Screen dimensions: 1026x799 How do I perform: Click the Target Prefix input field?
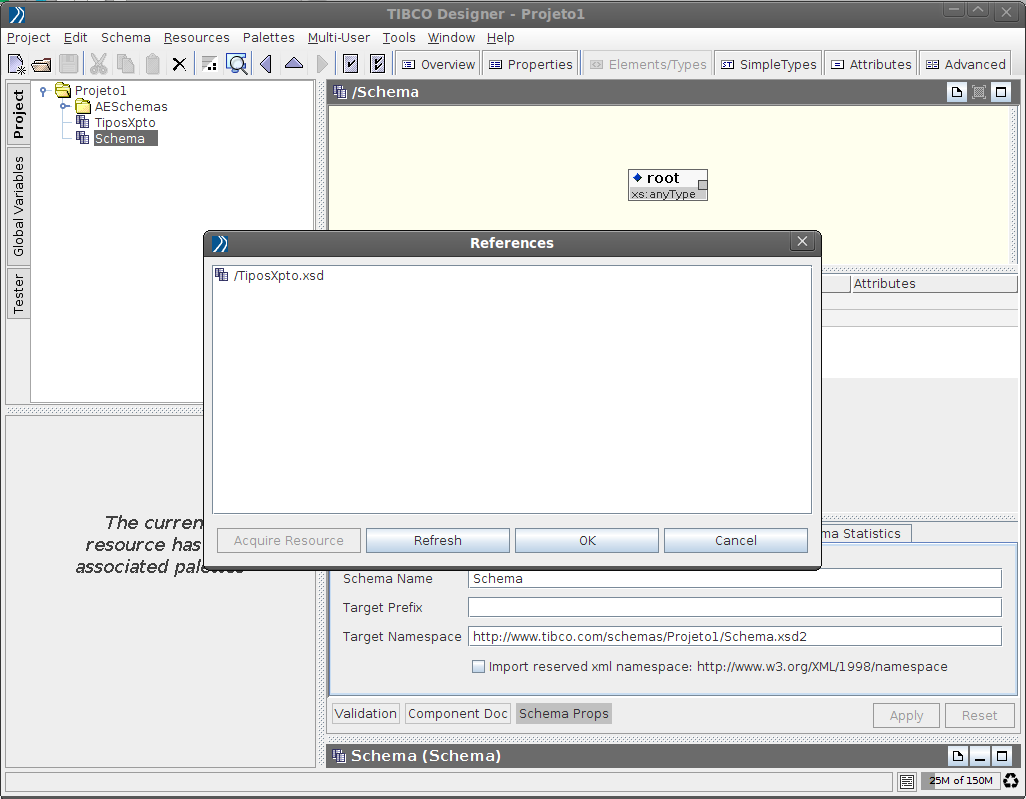click(734, 608)
